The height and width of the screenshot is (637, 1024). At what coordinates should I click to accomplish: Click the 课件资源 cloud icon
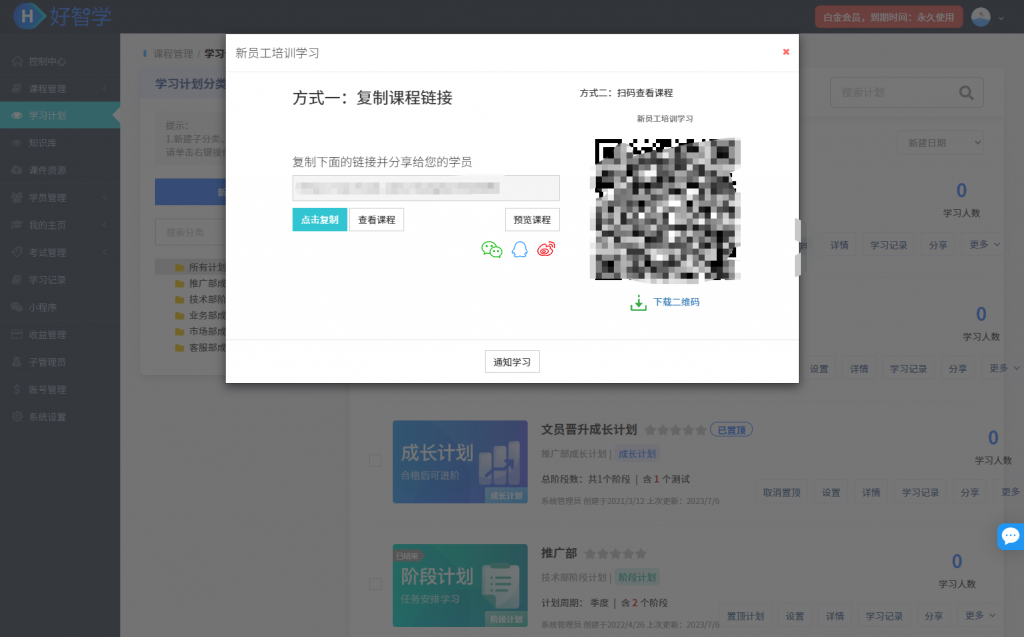click(17, 171)
